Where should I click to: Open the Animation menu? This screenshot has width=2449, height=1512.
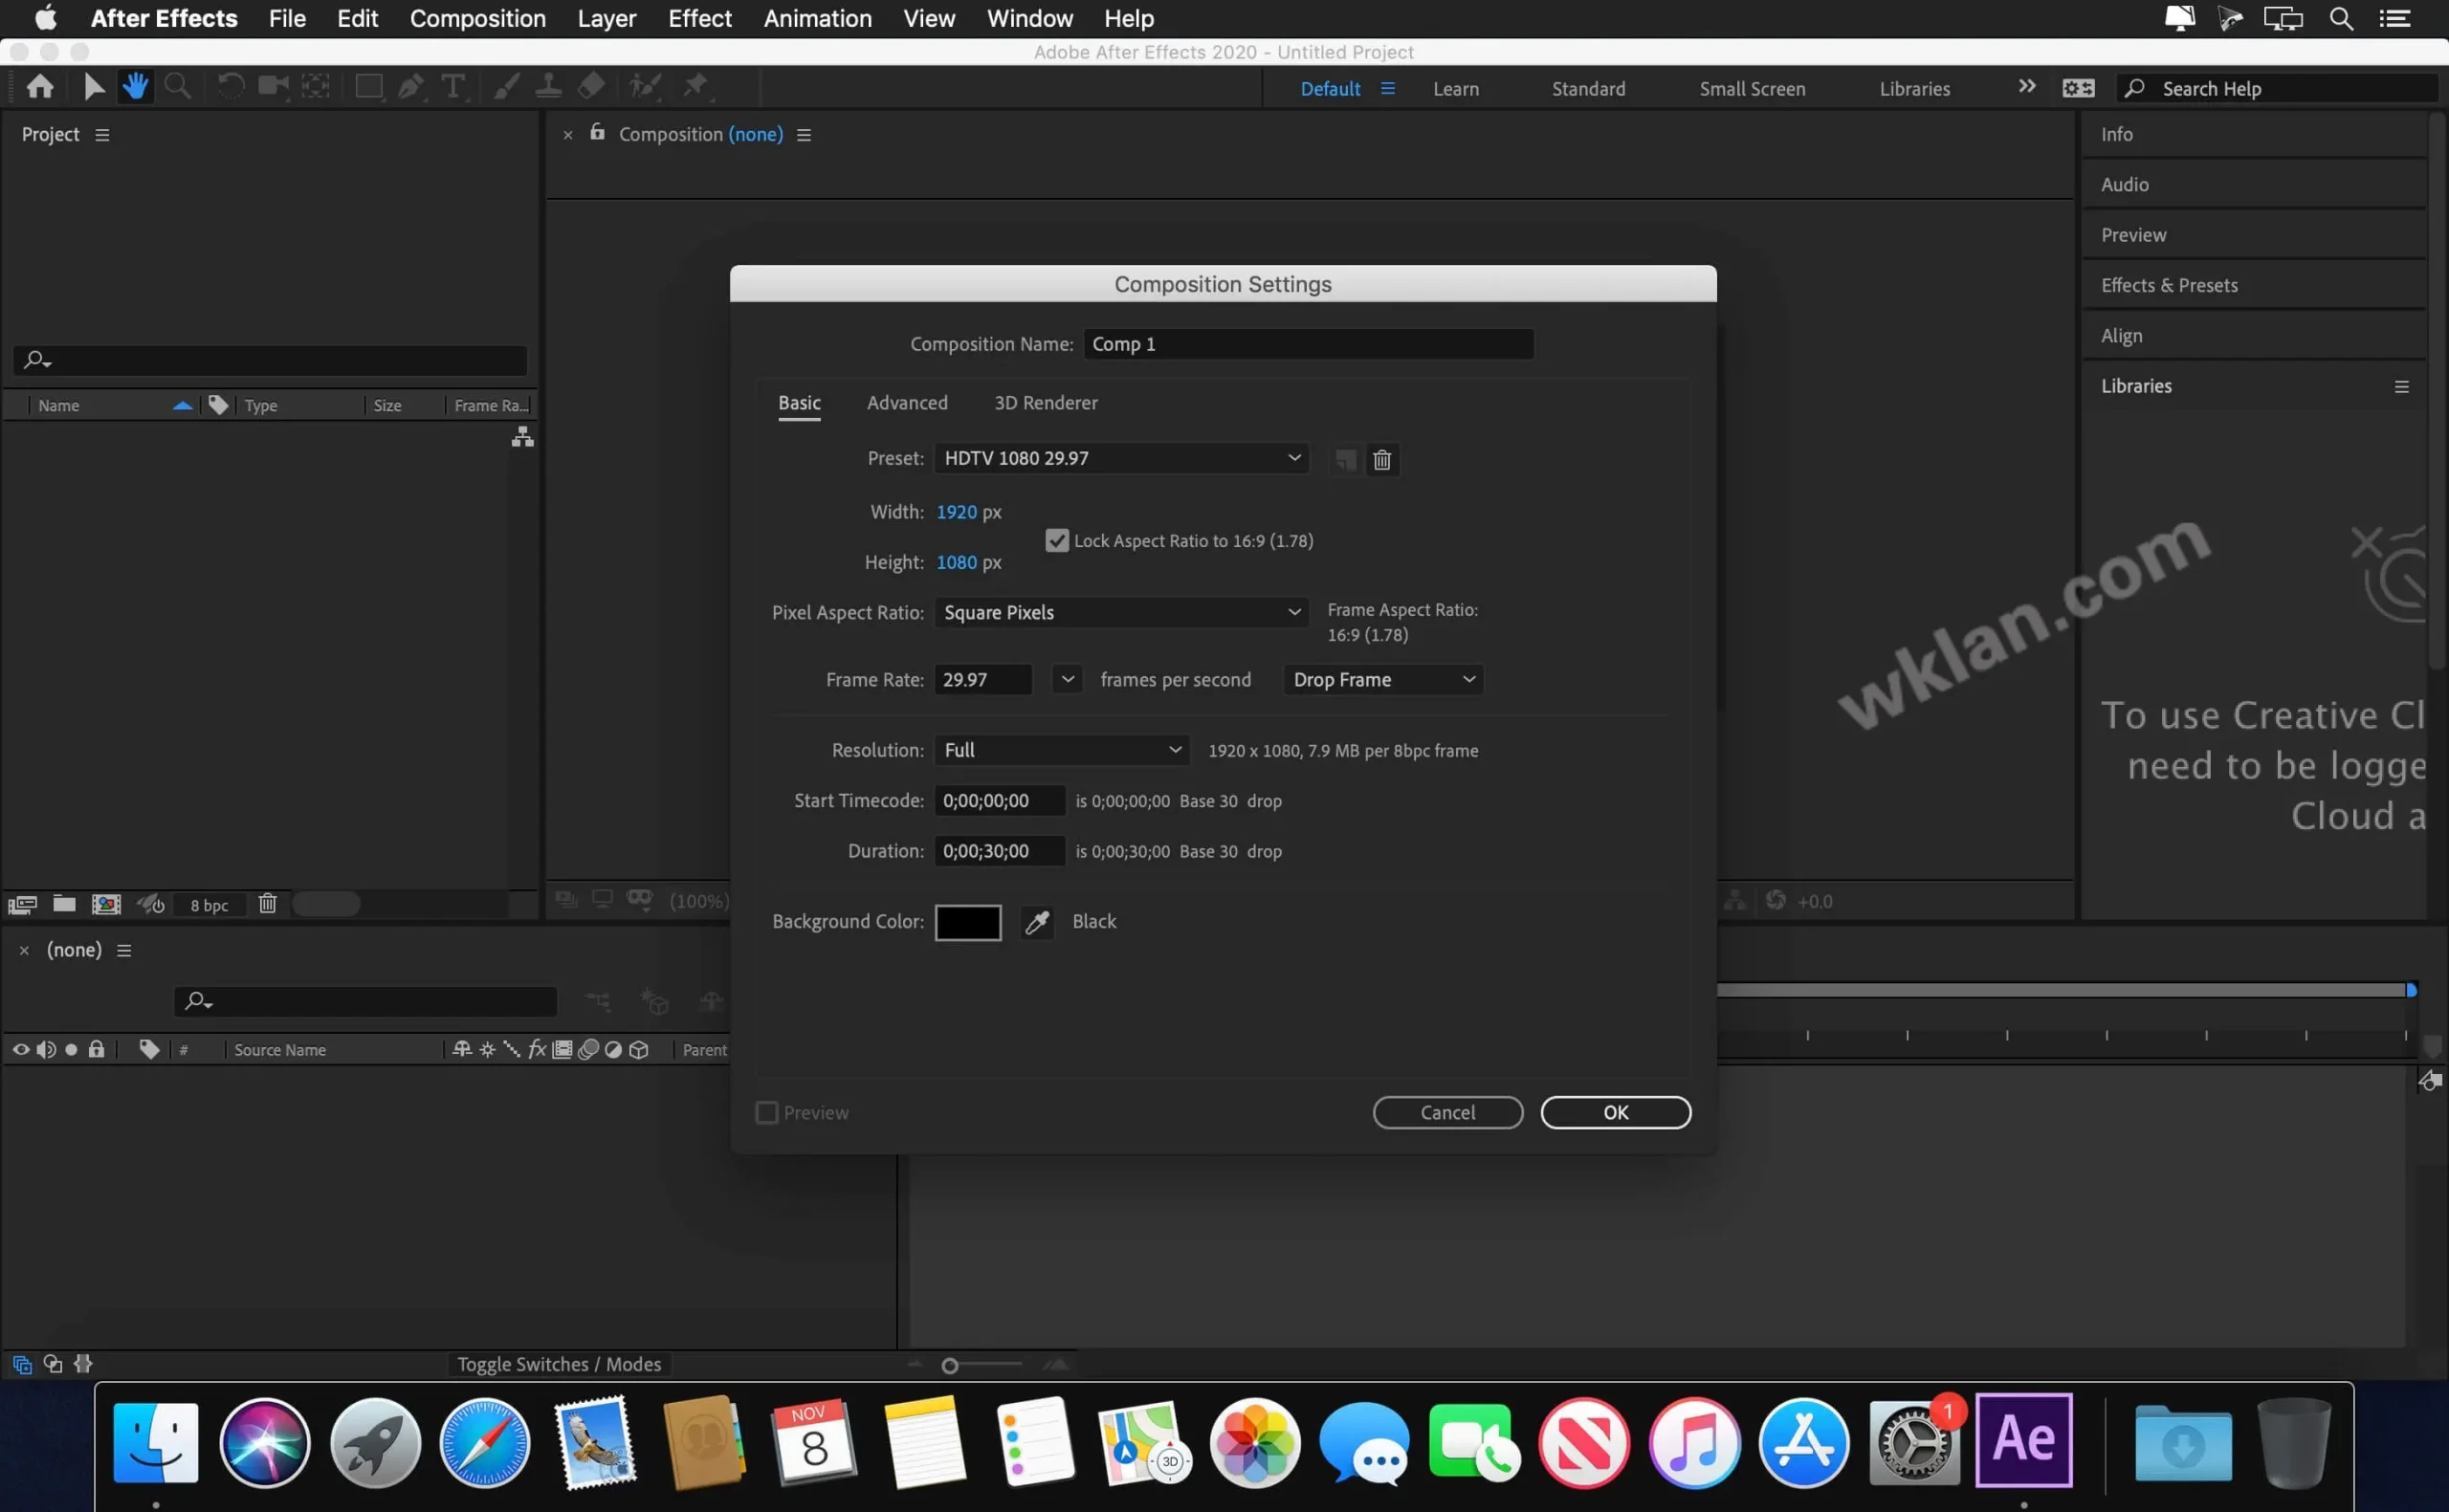click(817, 18)
